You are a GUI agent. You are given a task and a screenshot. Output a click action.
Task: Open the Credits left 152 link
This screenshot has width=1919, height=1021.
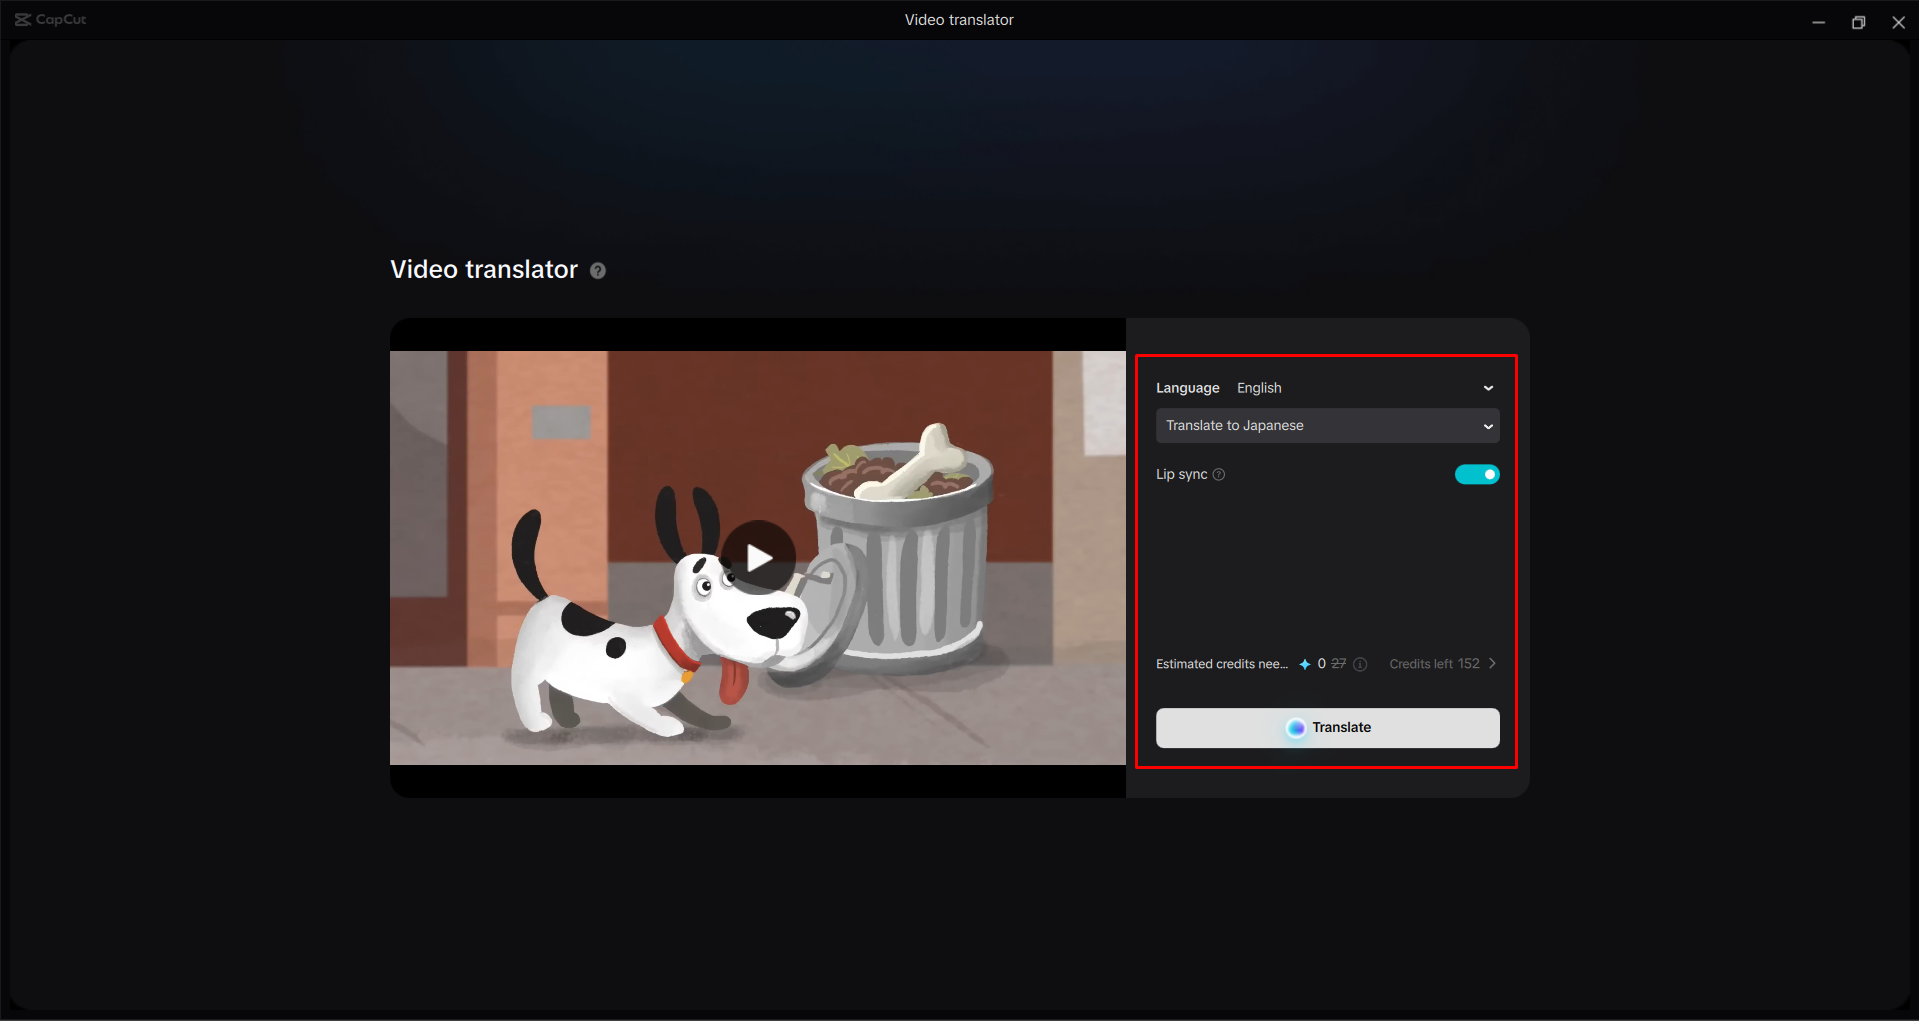coord(1434,663)
